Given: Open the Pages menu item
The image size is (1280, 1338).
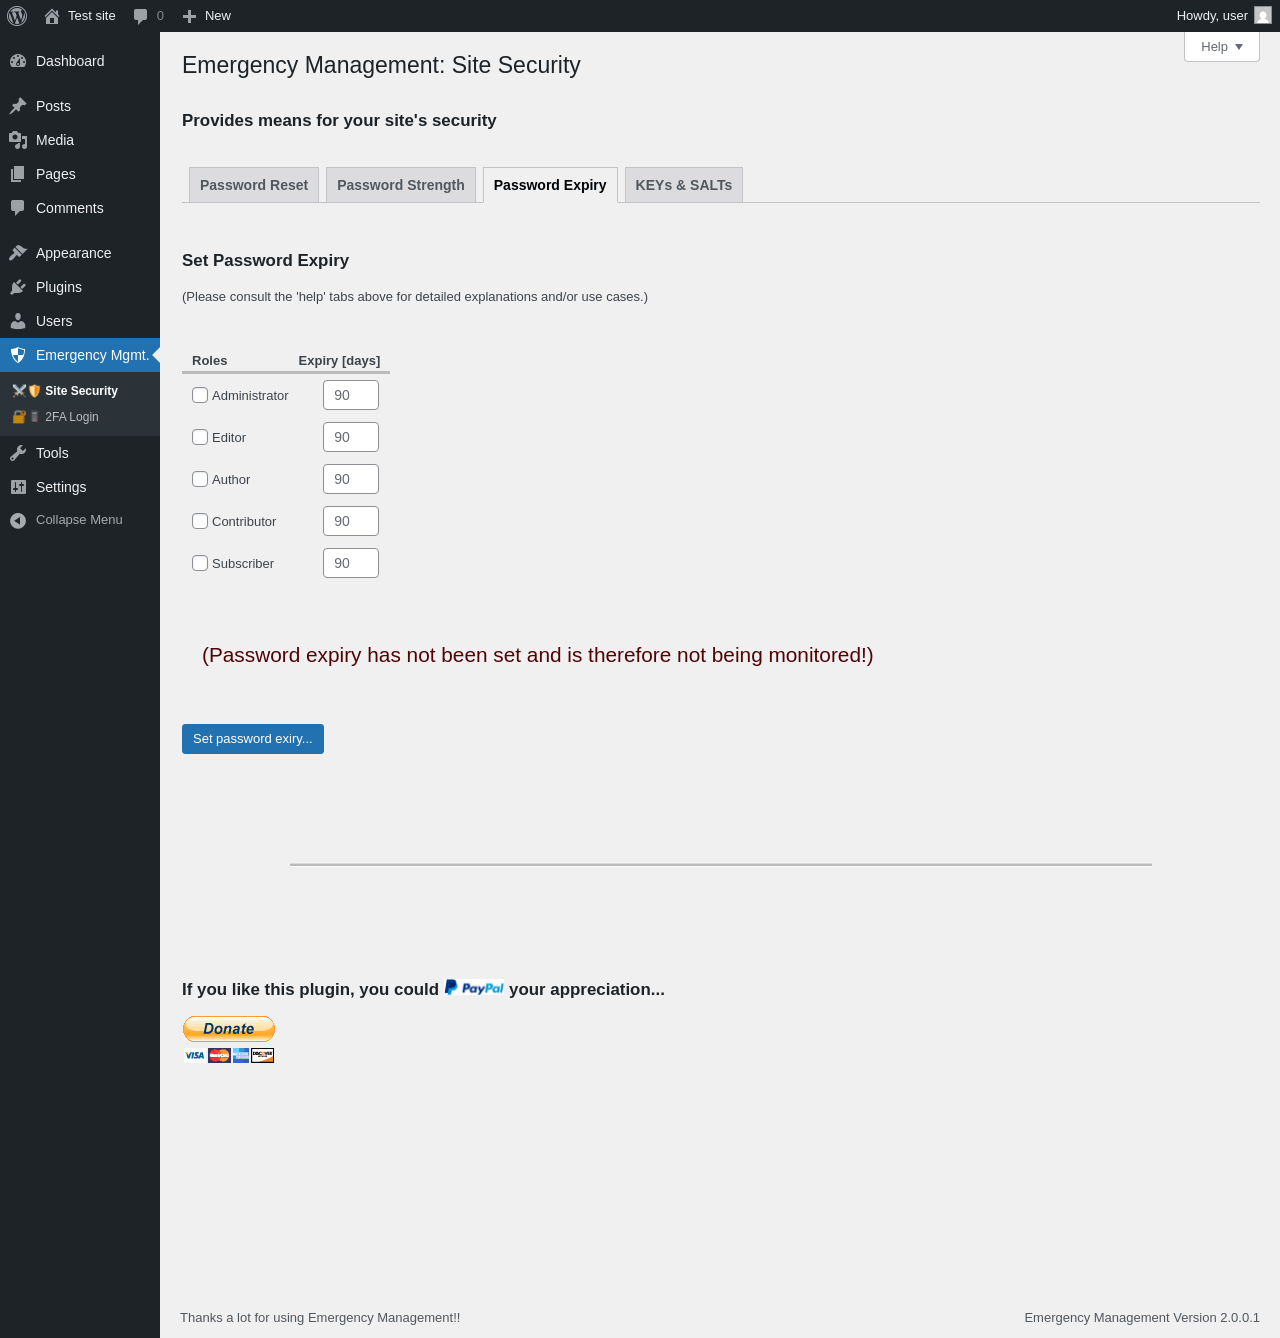Looking at the screenshot, I should click(x=80, y=174).
